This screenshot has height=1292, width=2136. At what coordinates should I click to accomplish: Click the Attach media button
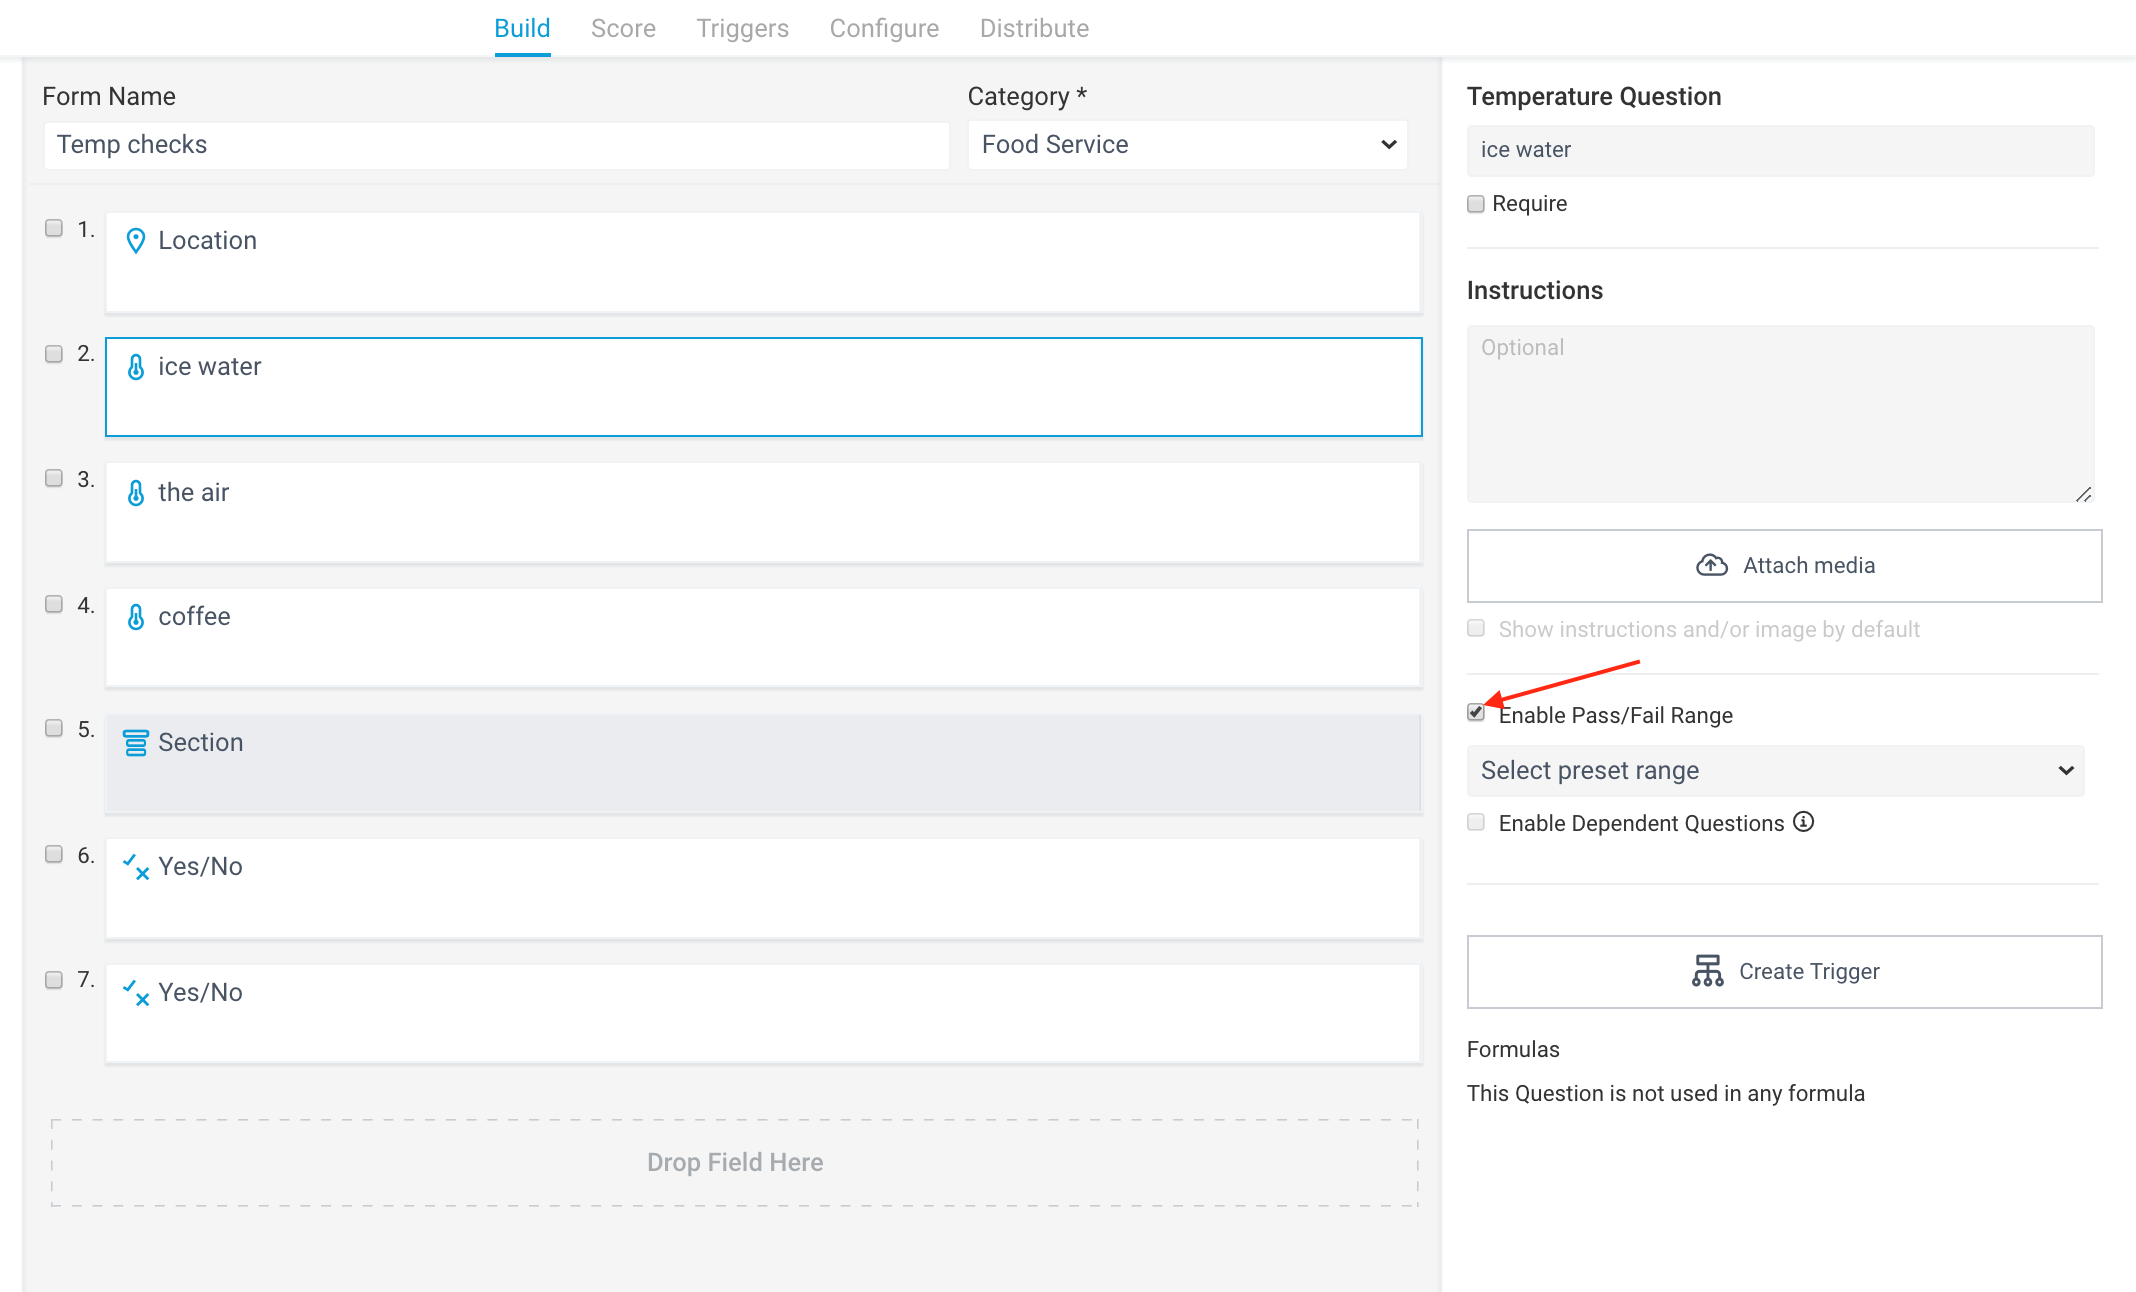click(1783, 565)
